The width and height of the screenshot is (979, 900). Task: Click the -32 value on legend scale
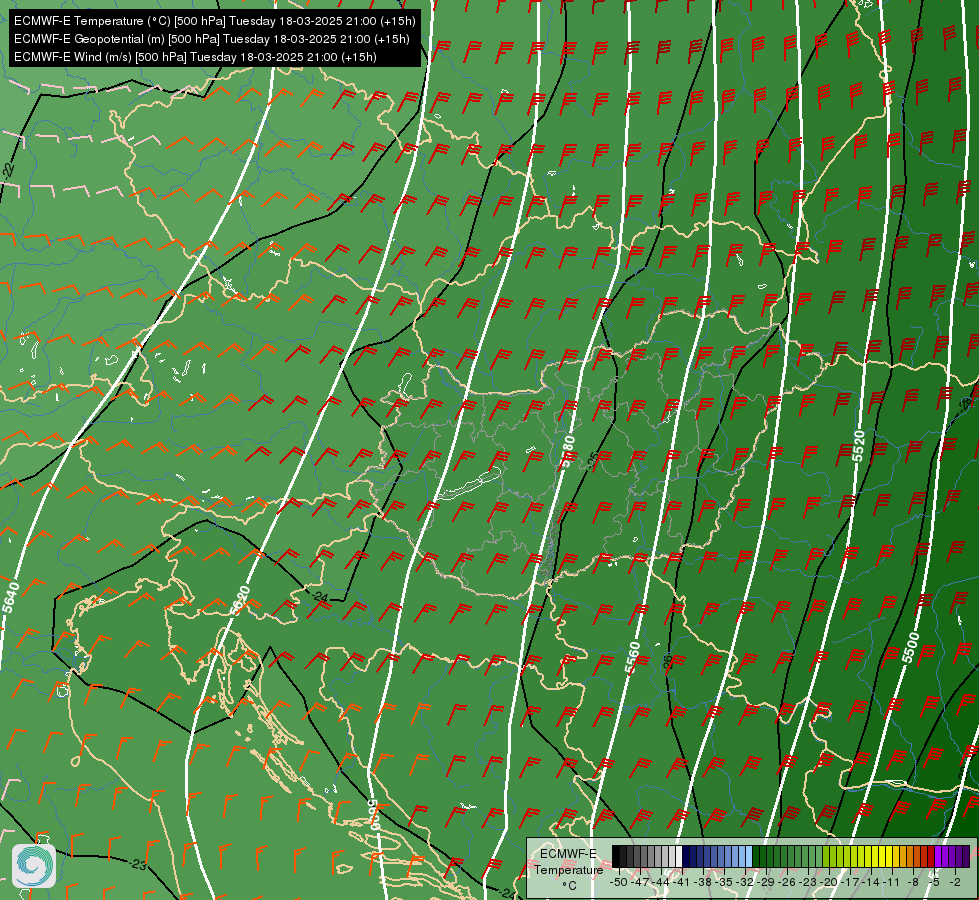tap(745, 882)
